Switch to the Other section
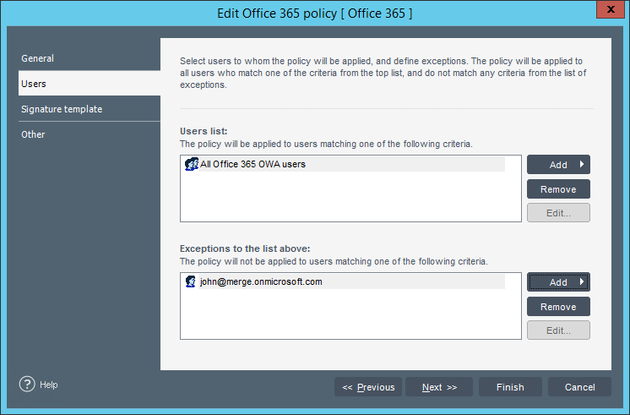The image size is (630, 415). (x=89, y=134)
